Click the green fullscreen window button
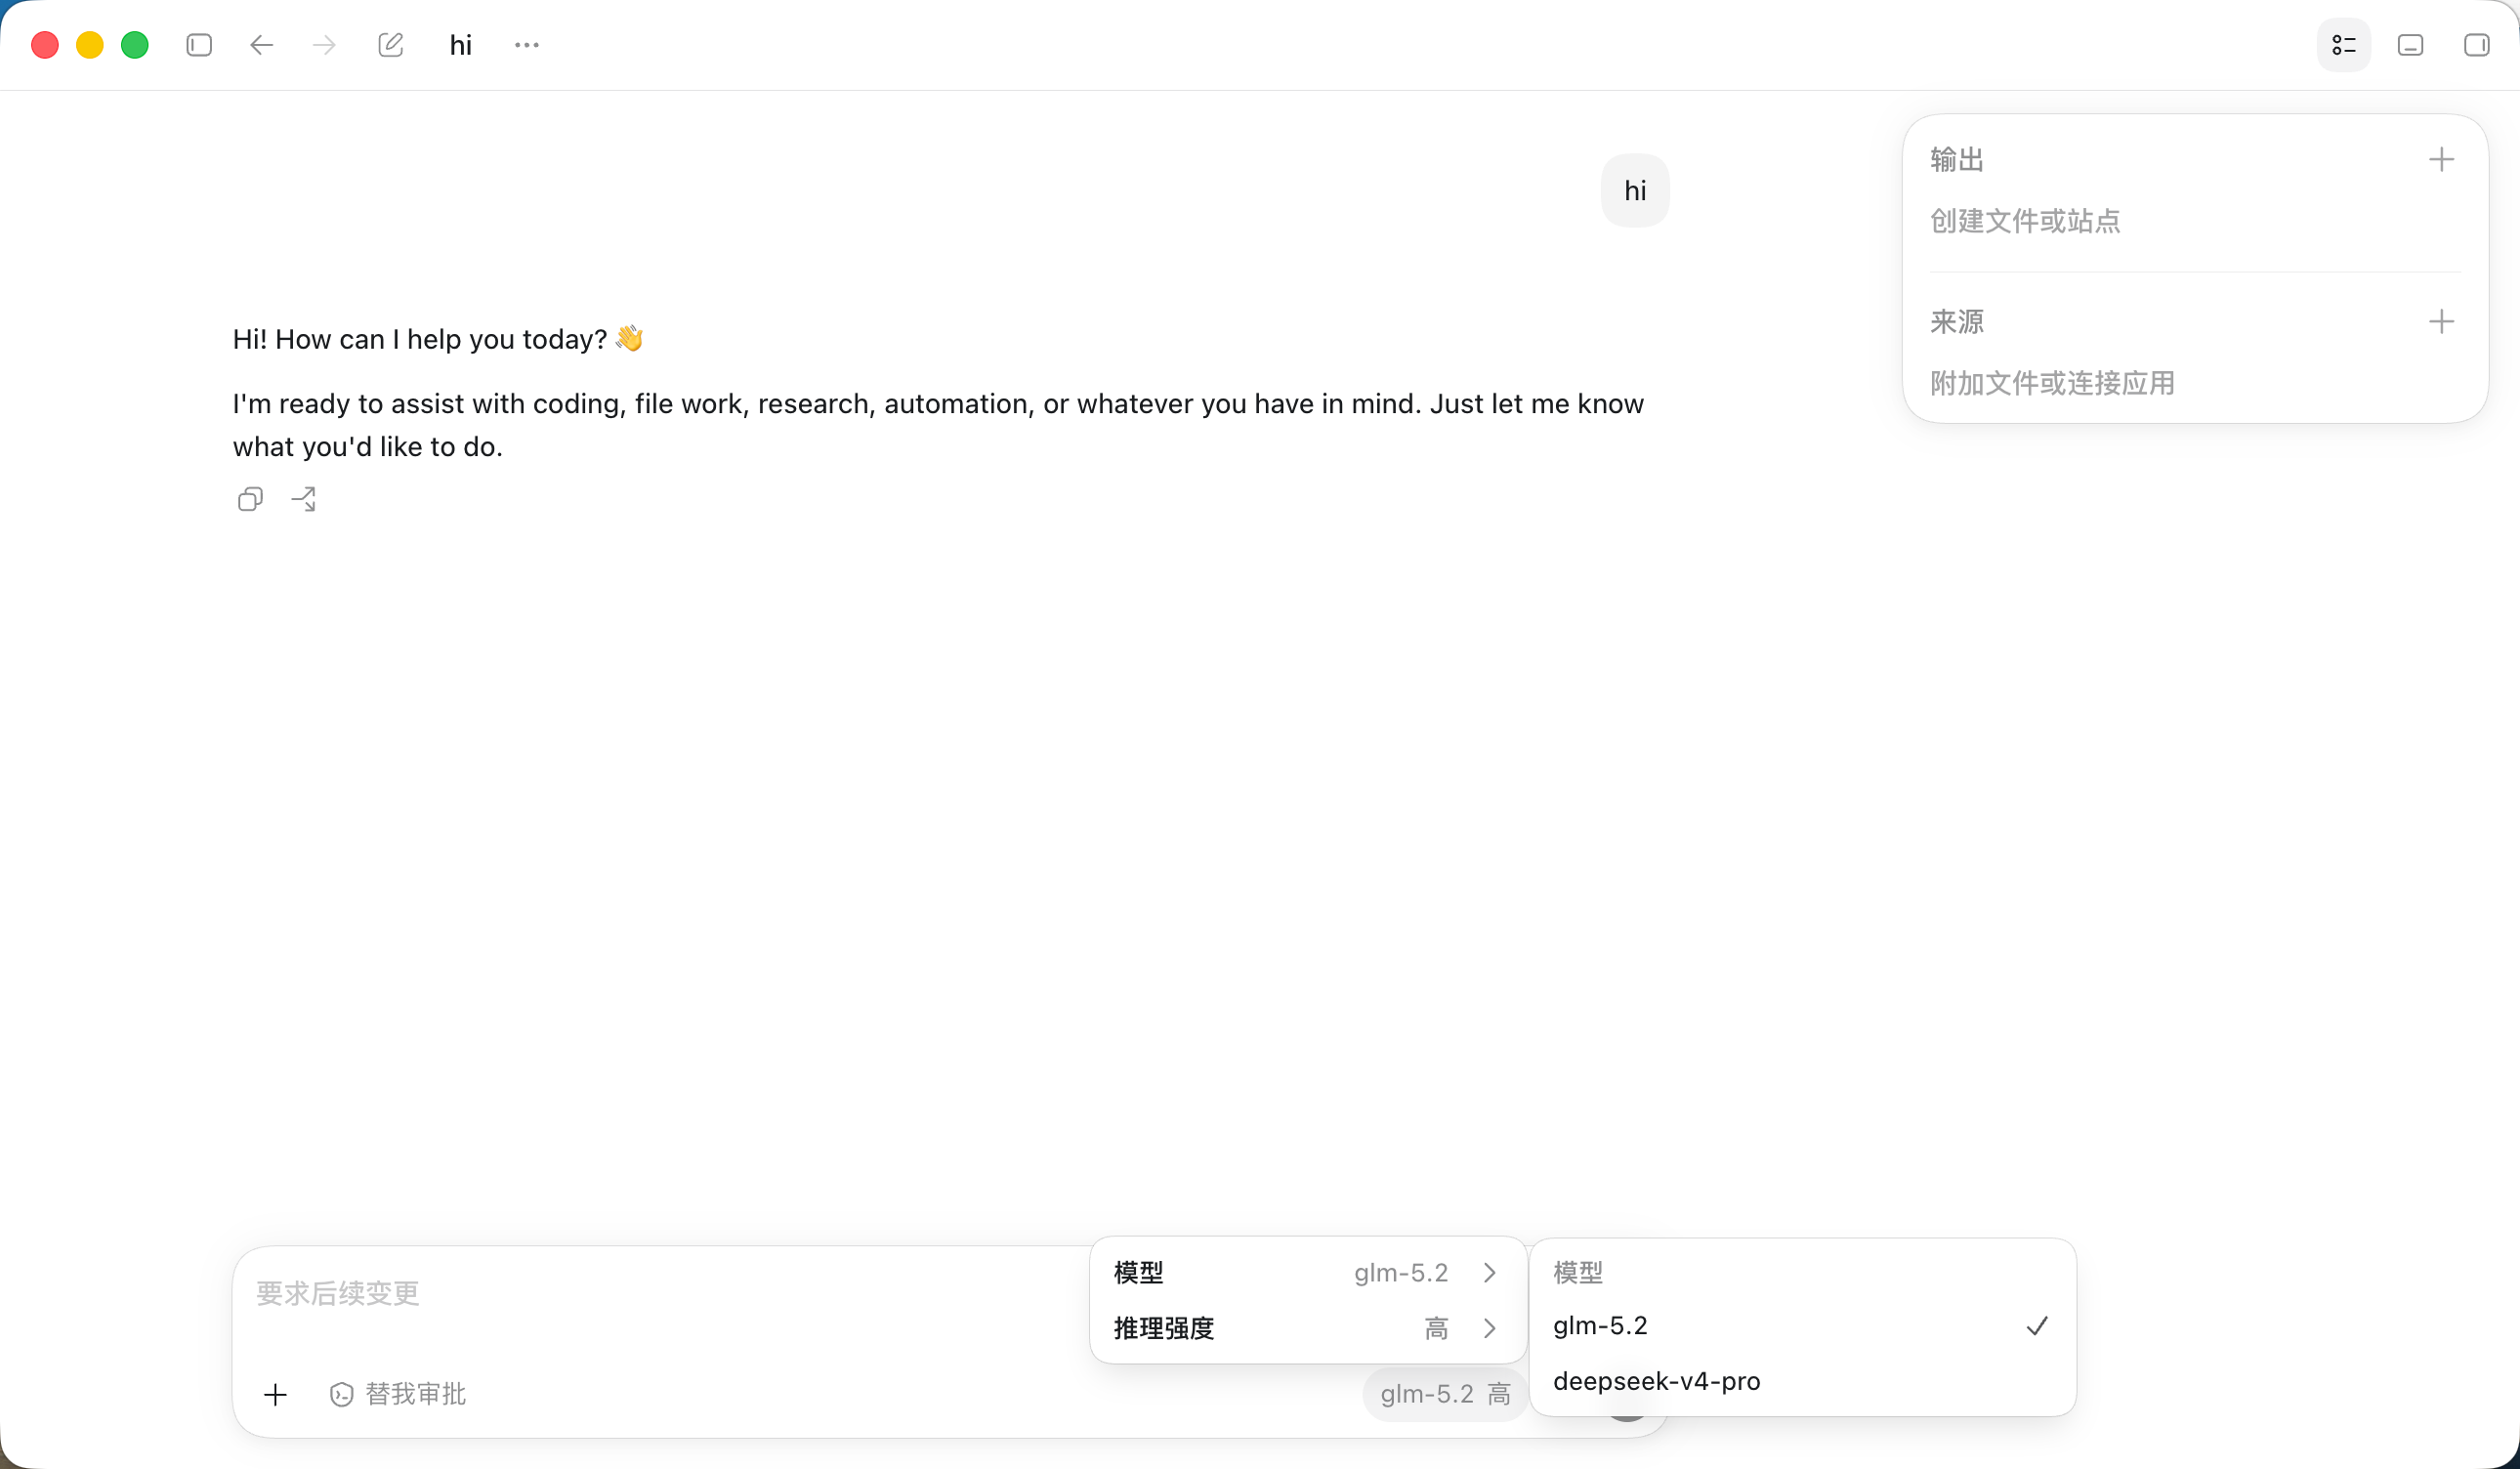This screenshot has height=1469, width=2520. point(135,45)
